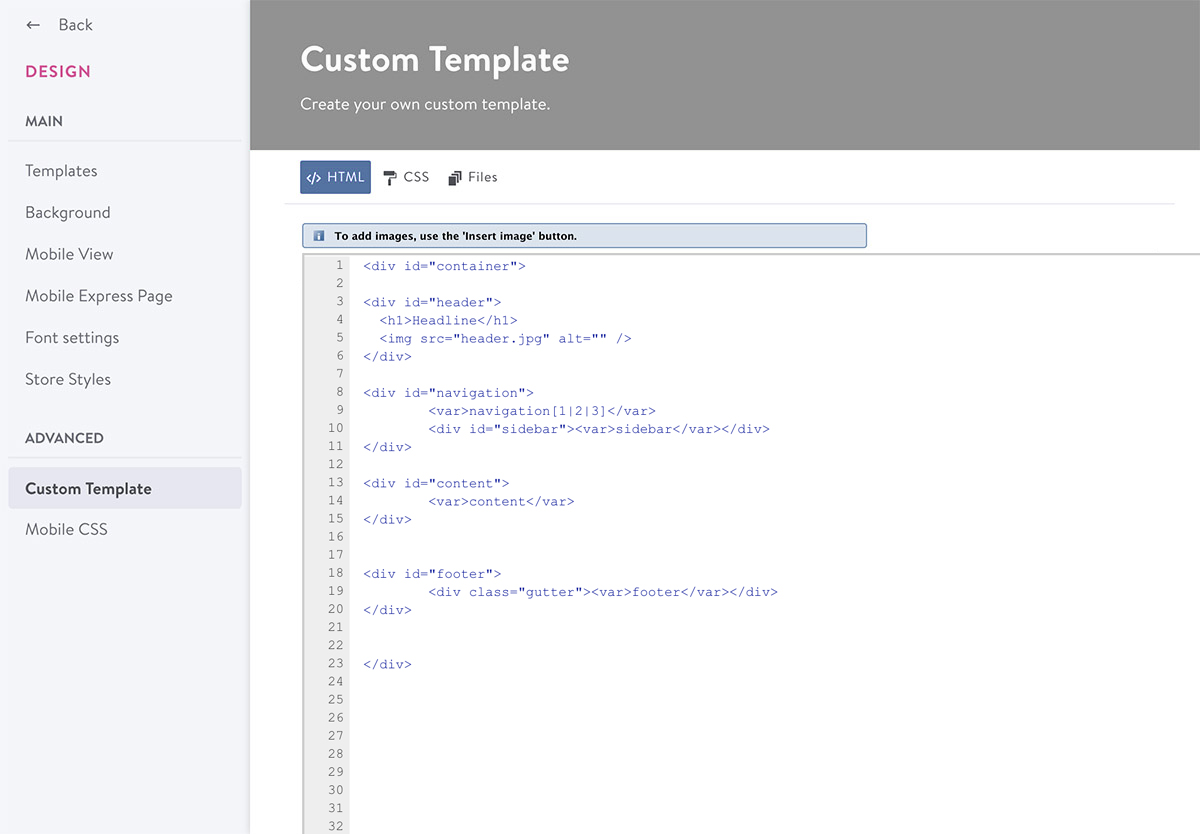Select Custom Template in the sidebar

pyautogui.click(x=89, y=488)
